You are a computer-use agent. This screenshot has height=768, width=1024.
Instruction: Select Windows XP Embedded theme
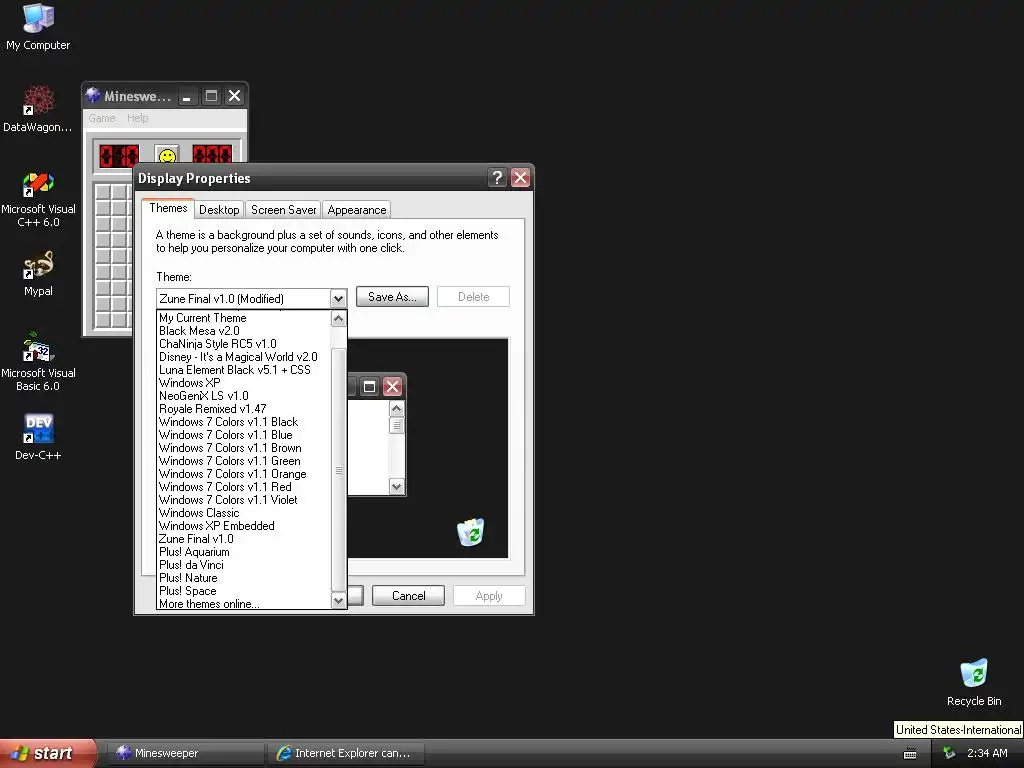[x=244, y=526]
